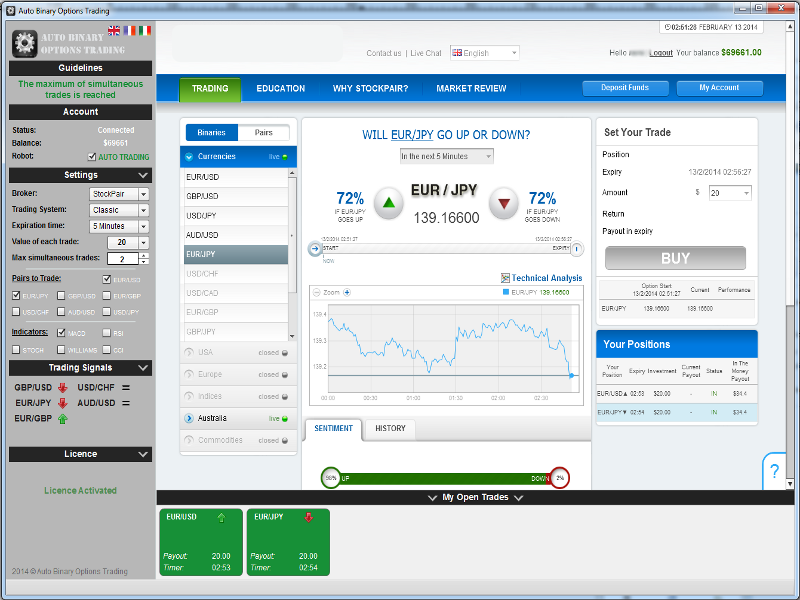Open the 'In the next 5 Minutes' dropdown
The image size is (800, 600).
click(446, 156)
